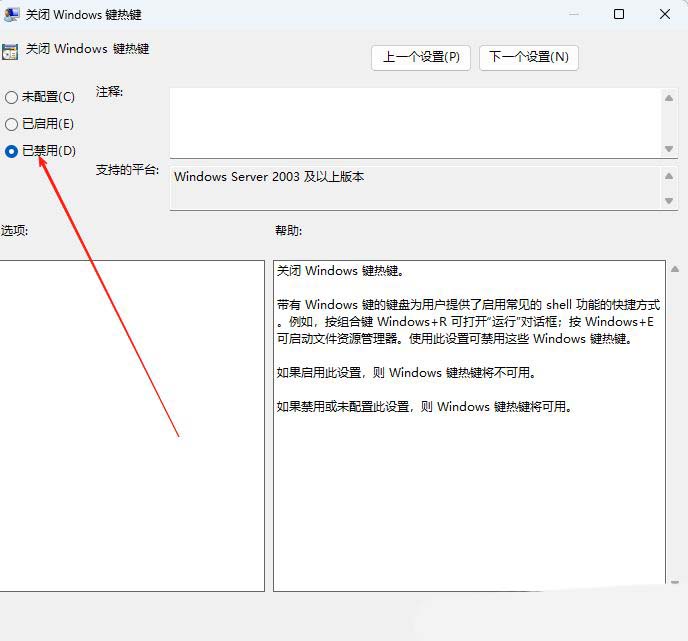The height and width of the screenshot is (641, 688).
Task: Click the help line '关闭 Windows 键热键。'
Action: click(x=340, y=271)
